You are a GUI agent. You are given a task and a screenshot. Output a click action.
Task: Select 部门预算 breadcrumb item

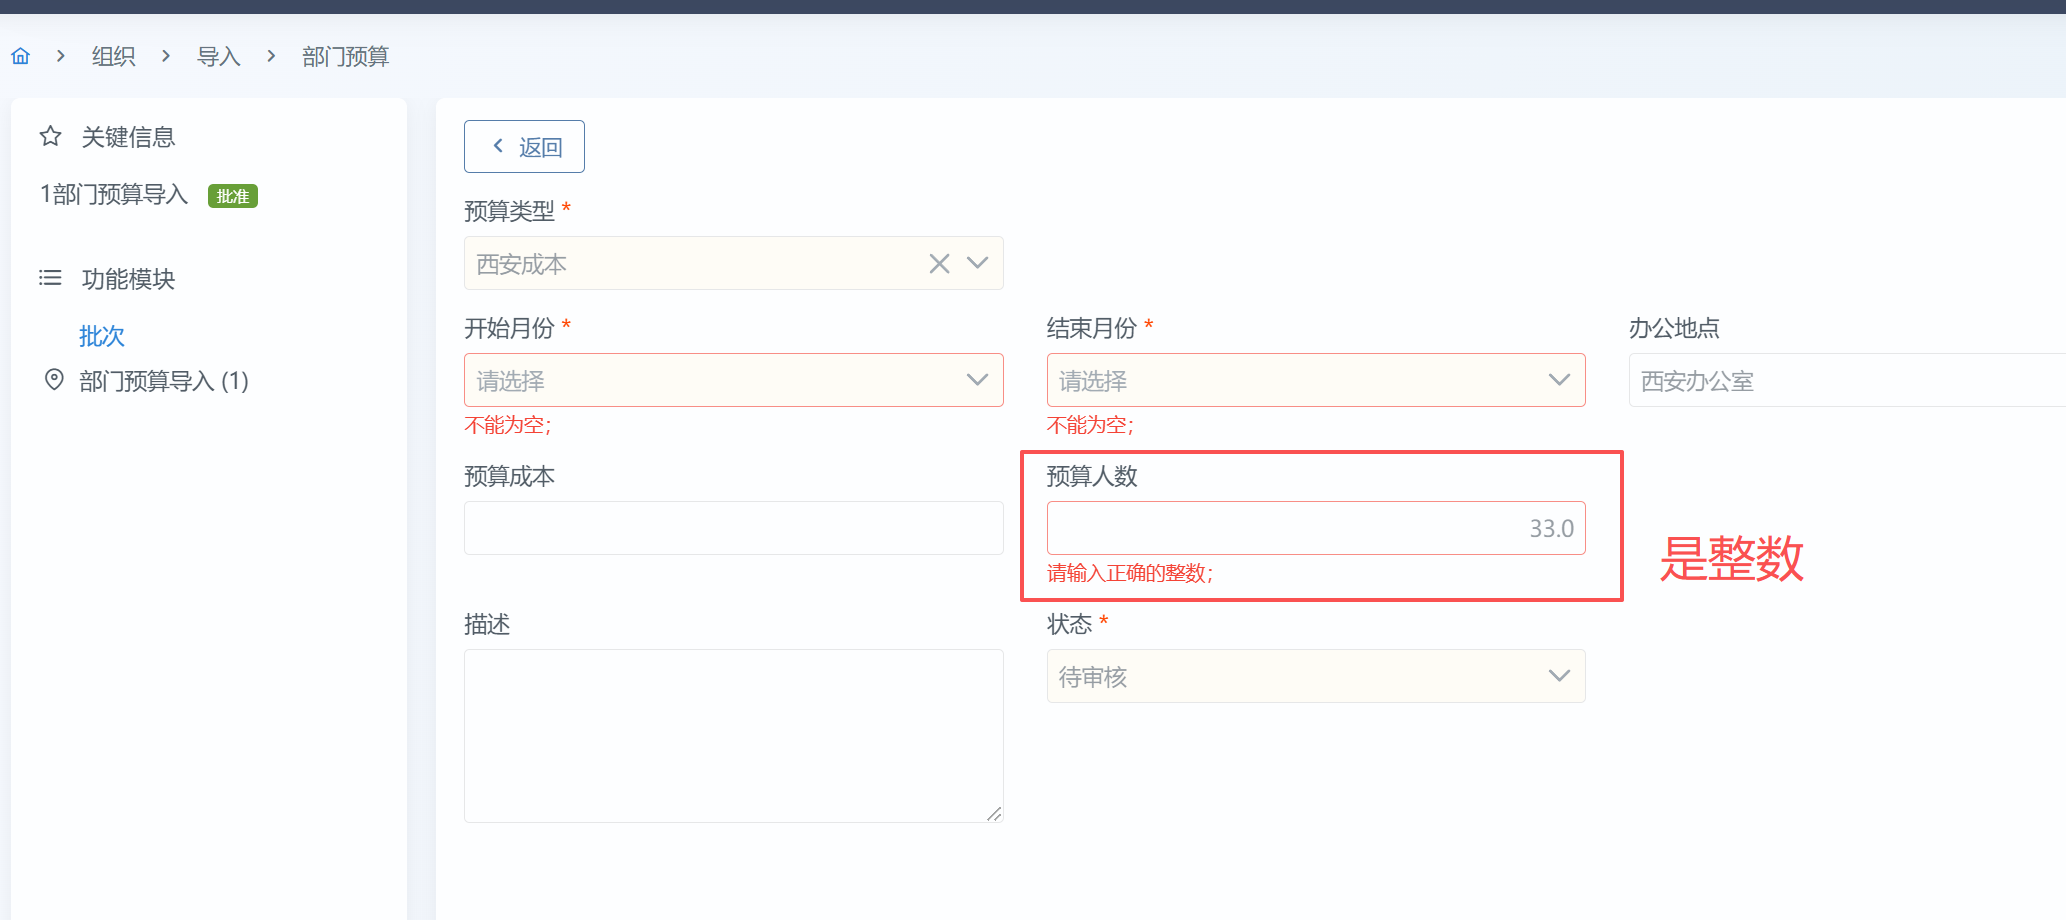(345, 57)
